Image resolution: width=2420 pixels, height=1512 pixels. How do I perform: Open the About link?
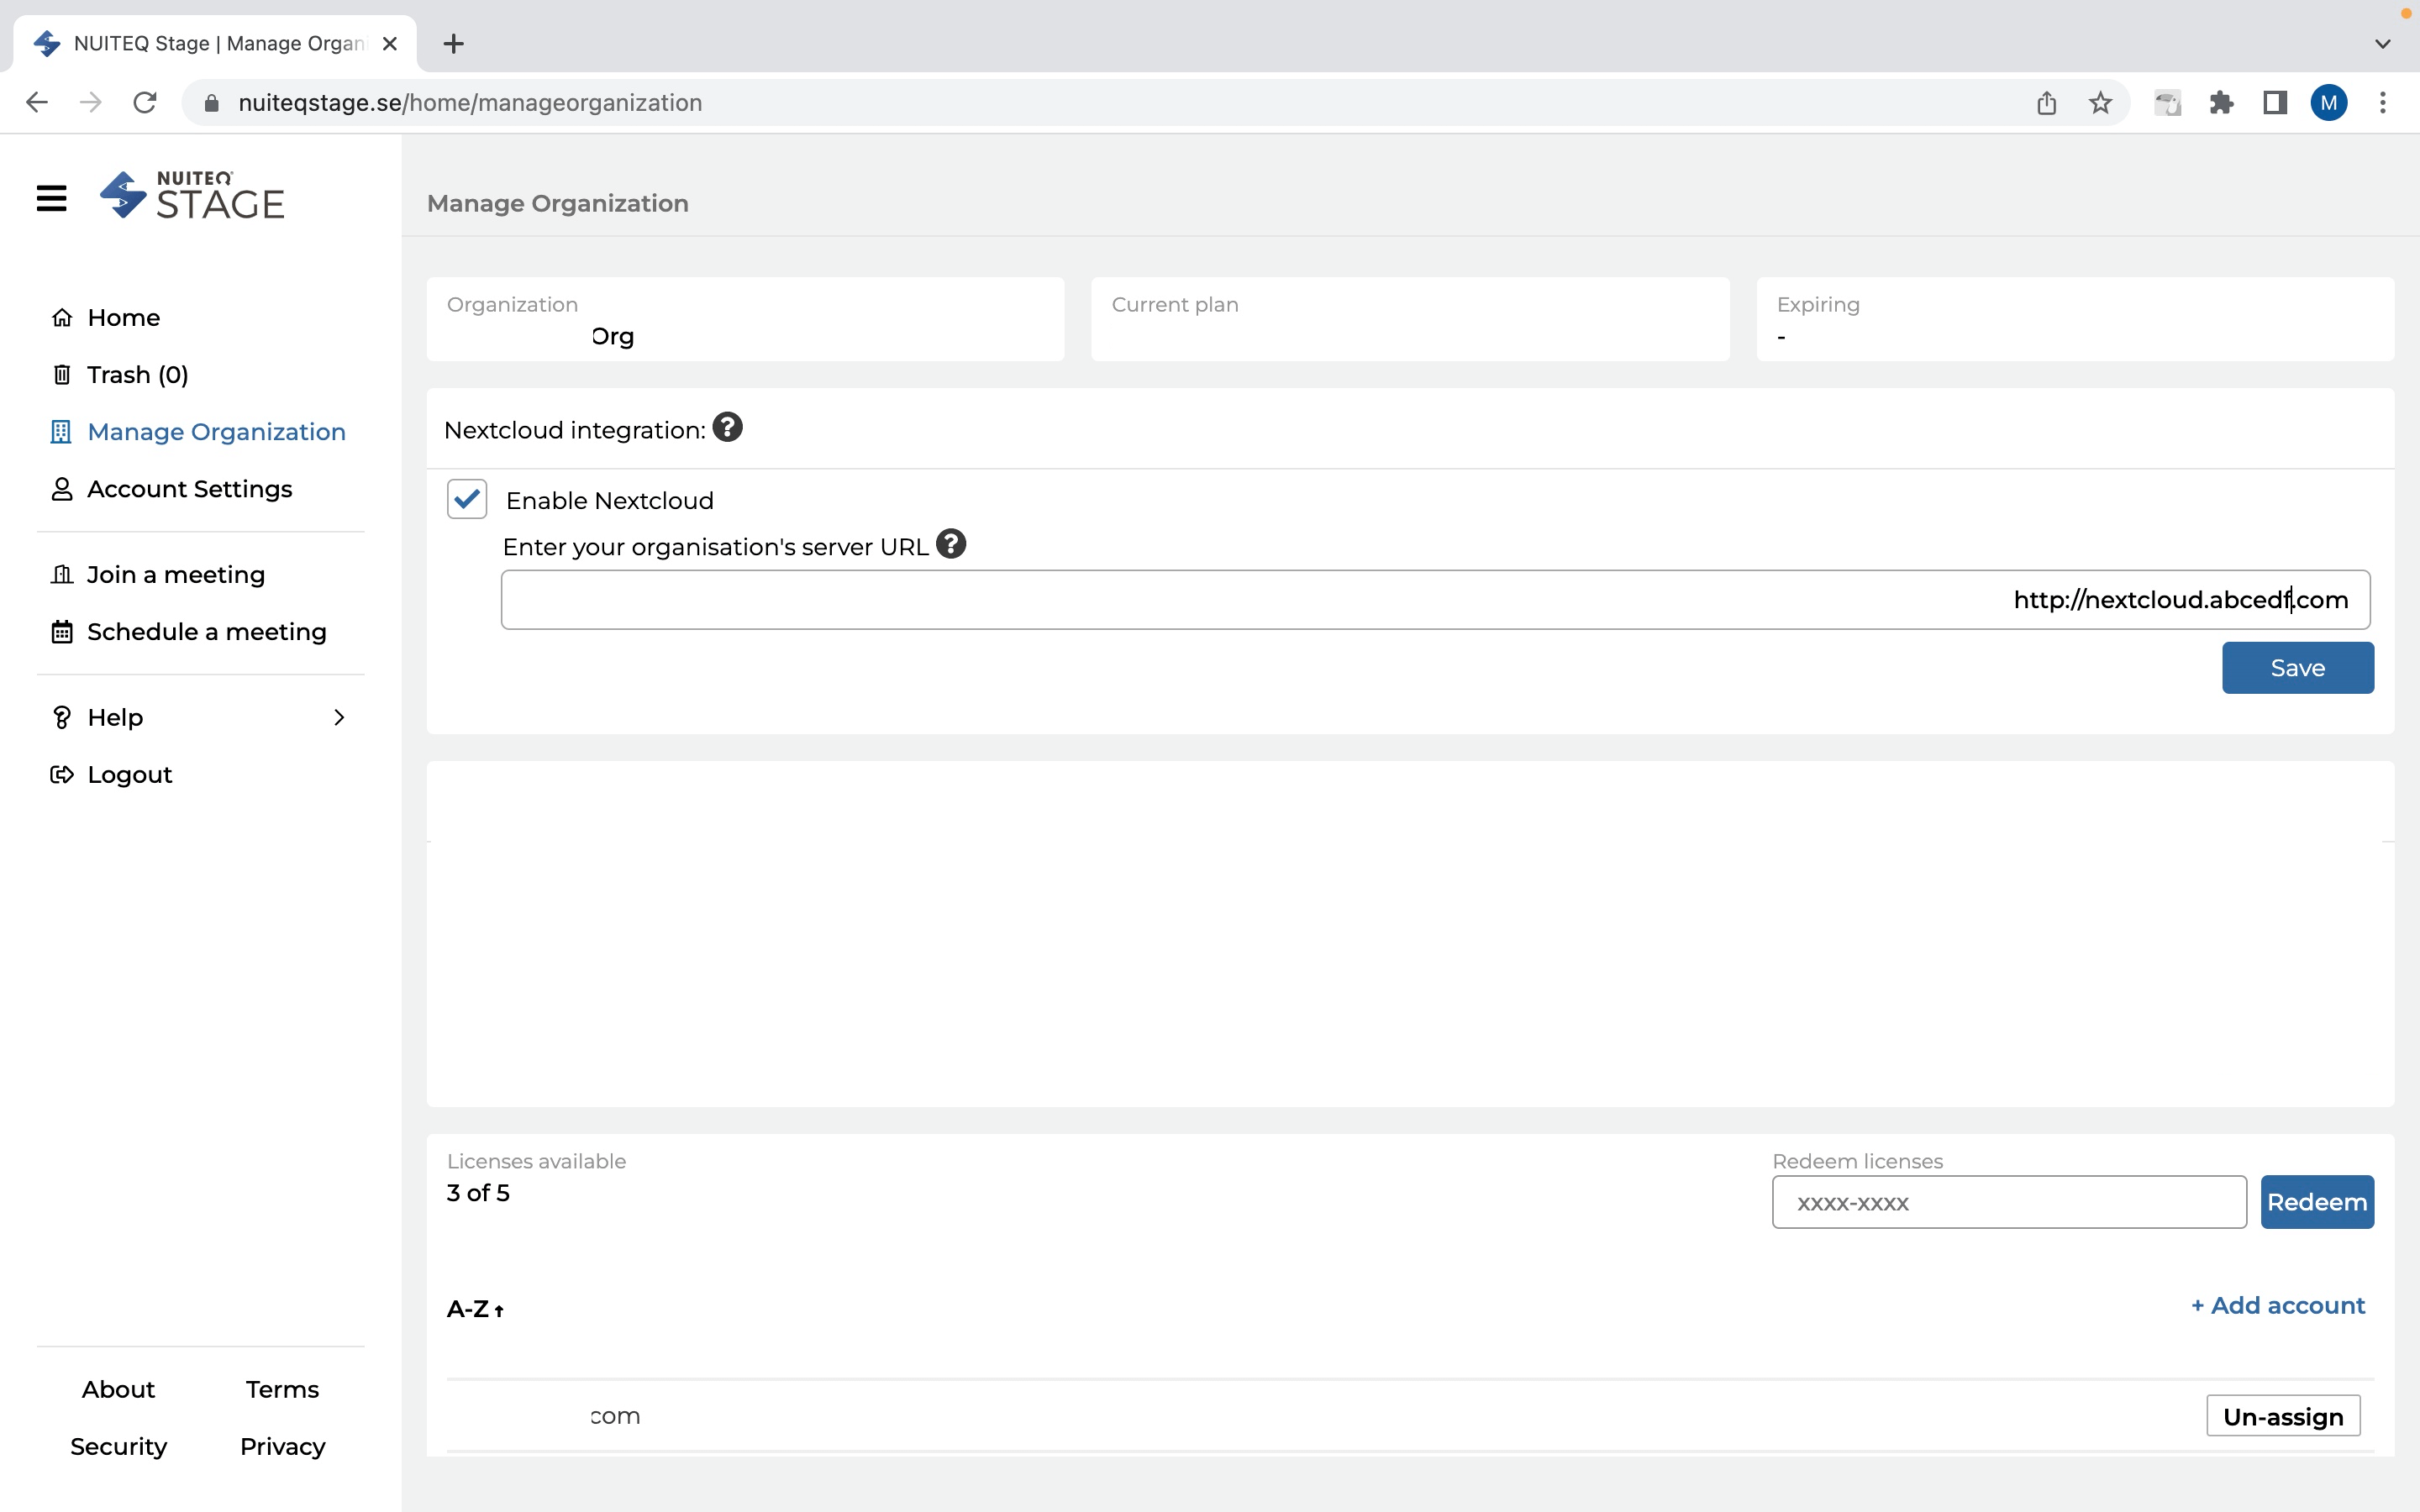[118, 1389]
